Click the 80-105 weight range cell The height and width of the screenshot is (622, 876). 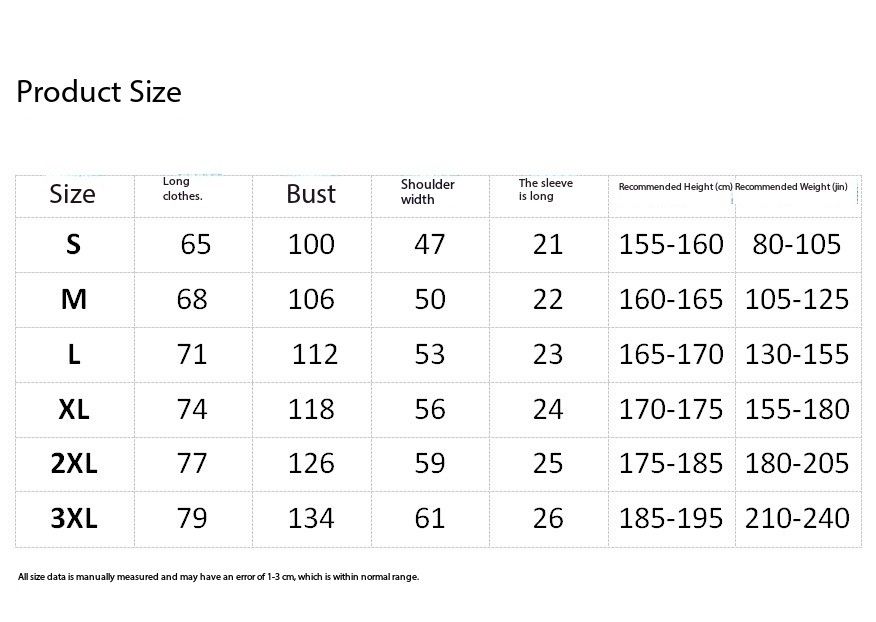797,245
